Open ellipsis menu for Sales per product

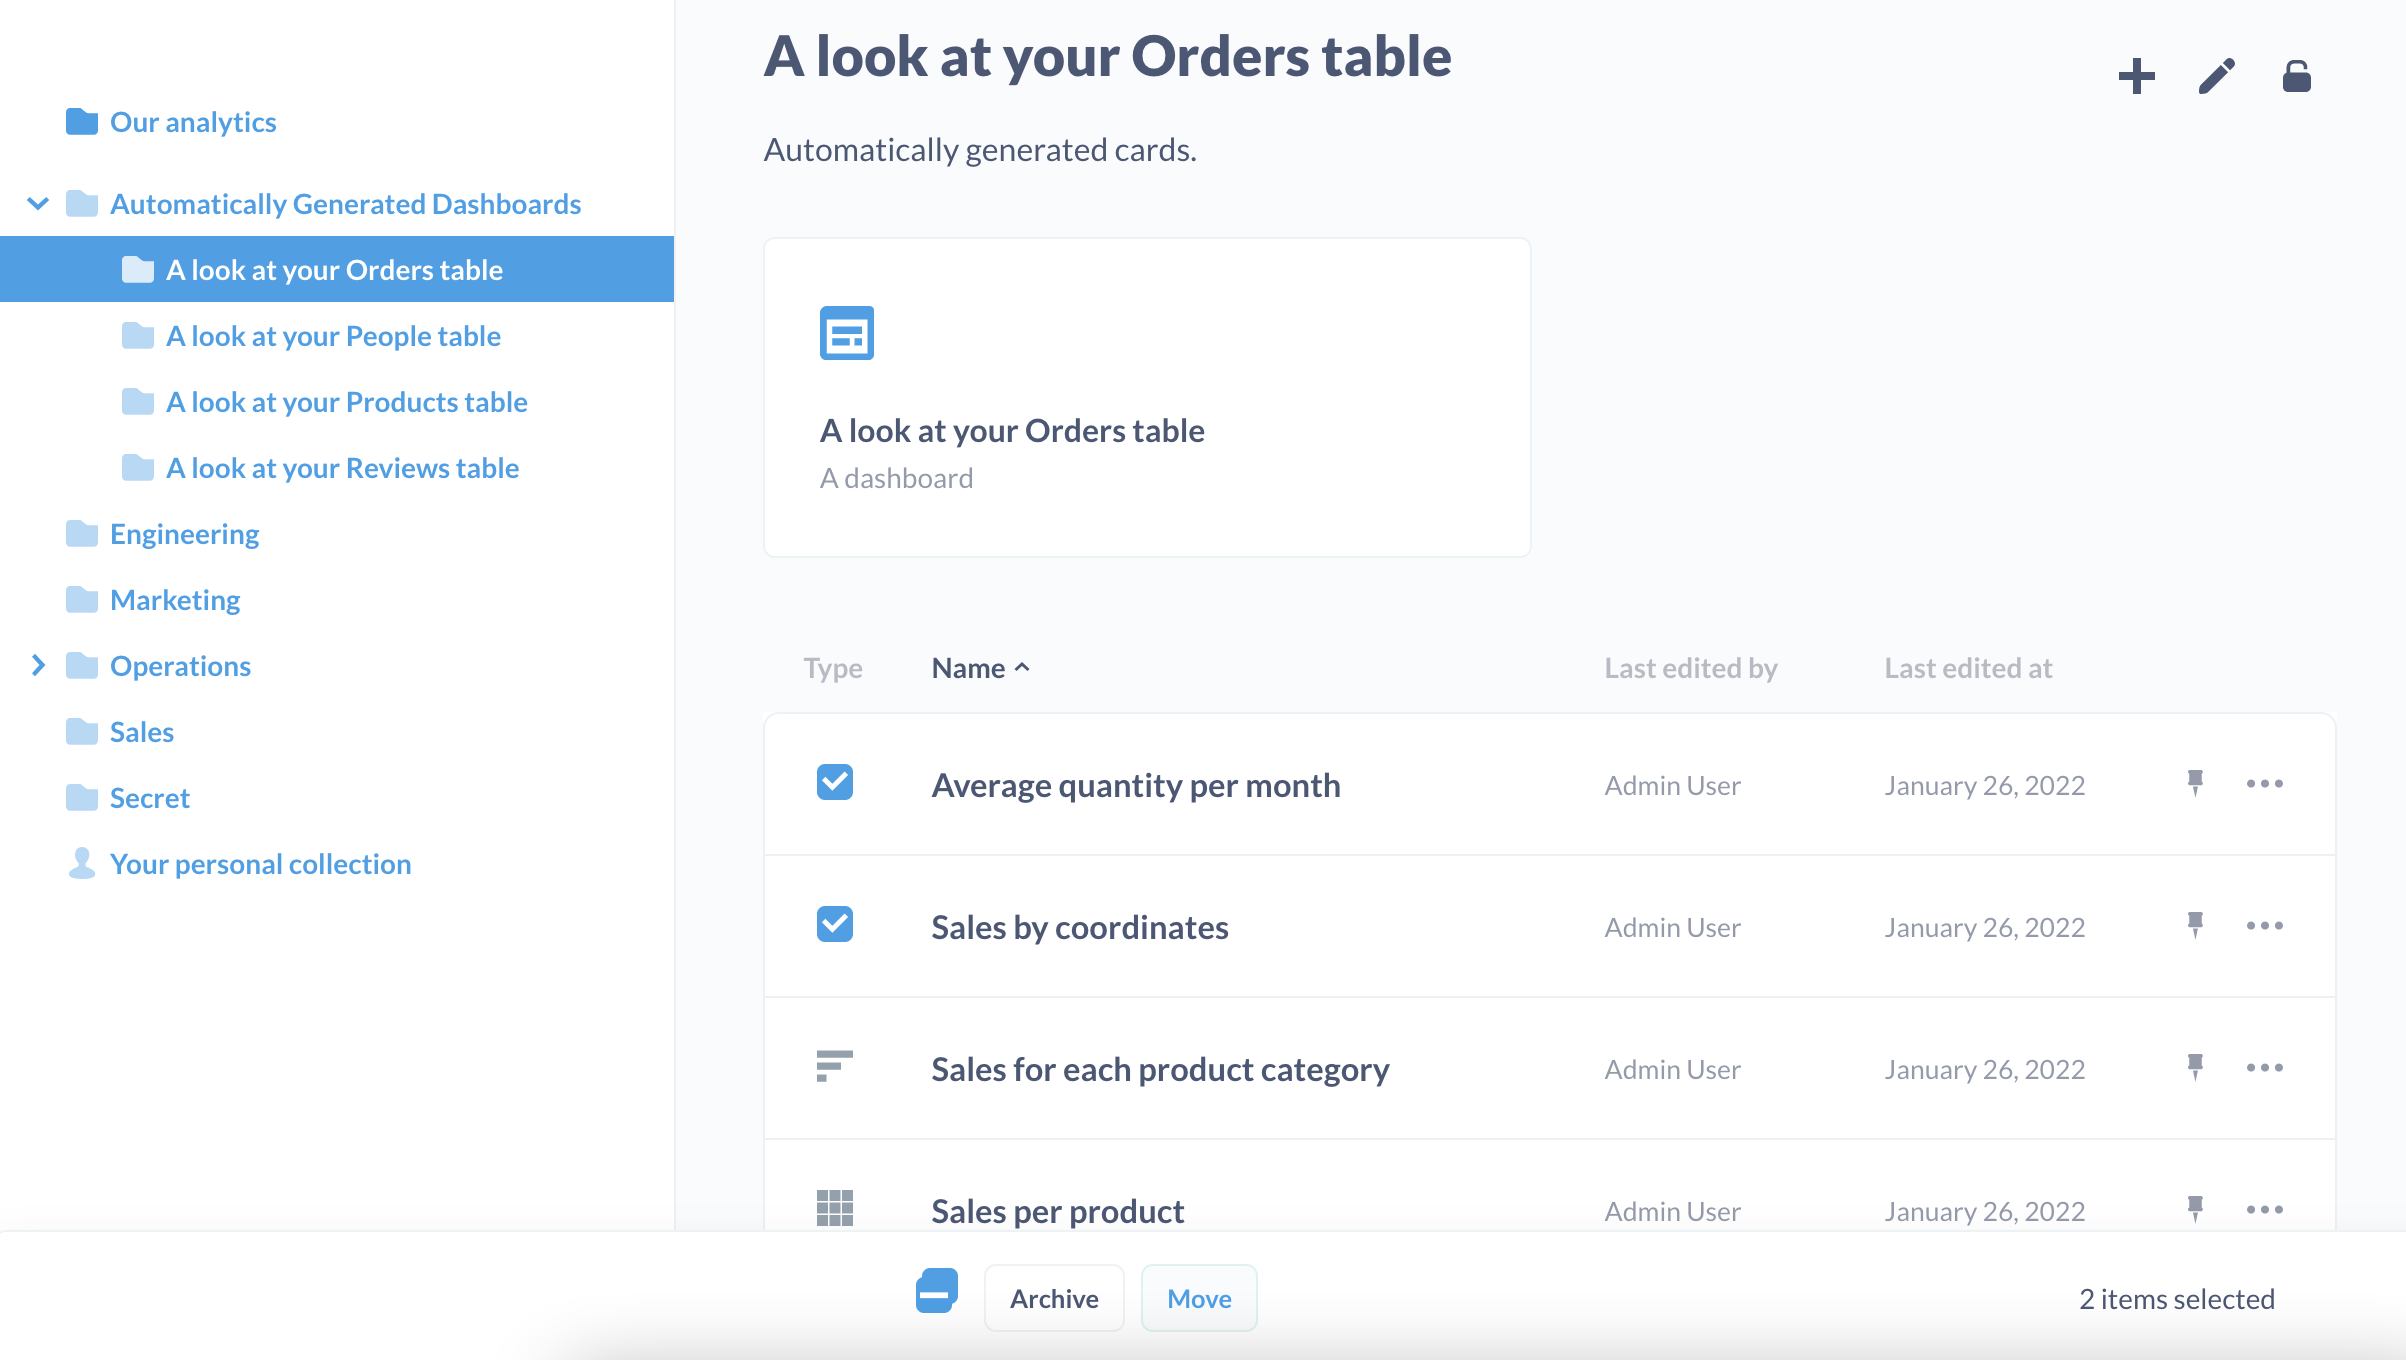click(x=2264, y=1210)
